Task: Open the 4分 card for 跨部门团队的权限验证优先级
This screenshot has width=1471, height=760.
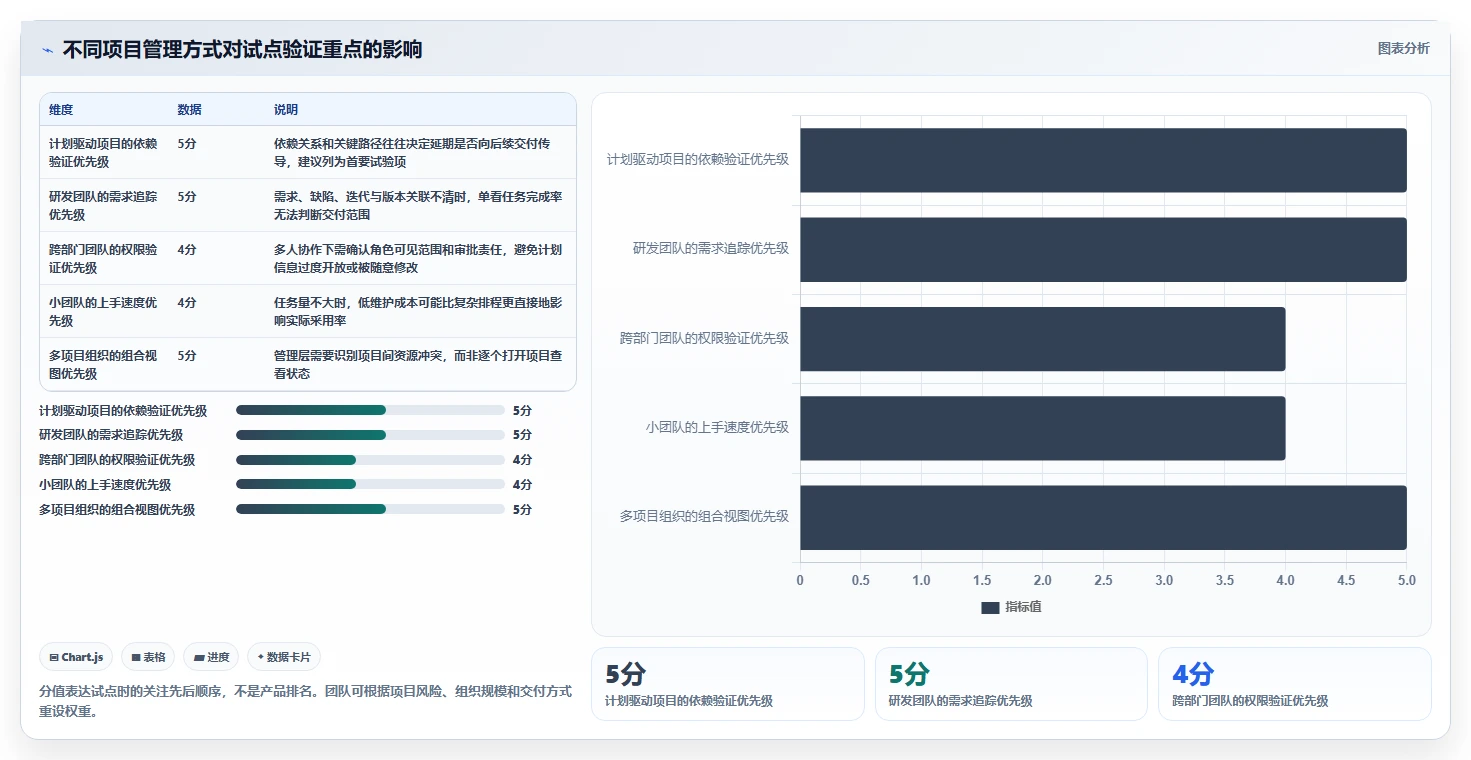Action: pyautogui.click(x=1295, y=684)
